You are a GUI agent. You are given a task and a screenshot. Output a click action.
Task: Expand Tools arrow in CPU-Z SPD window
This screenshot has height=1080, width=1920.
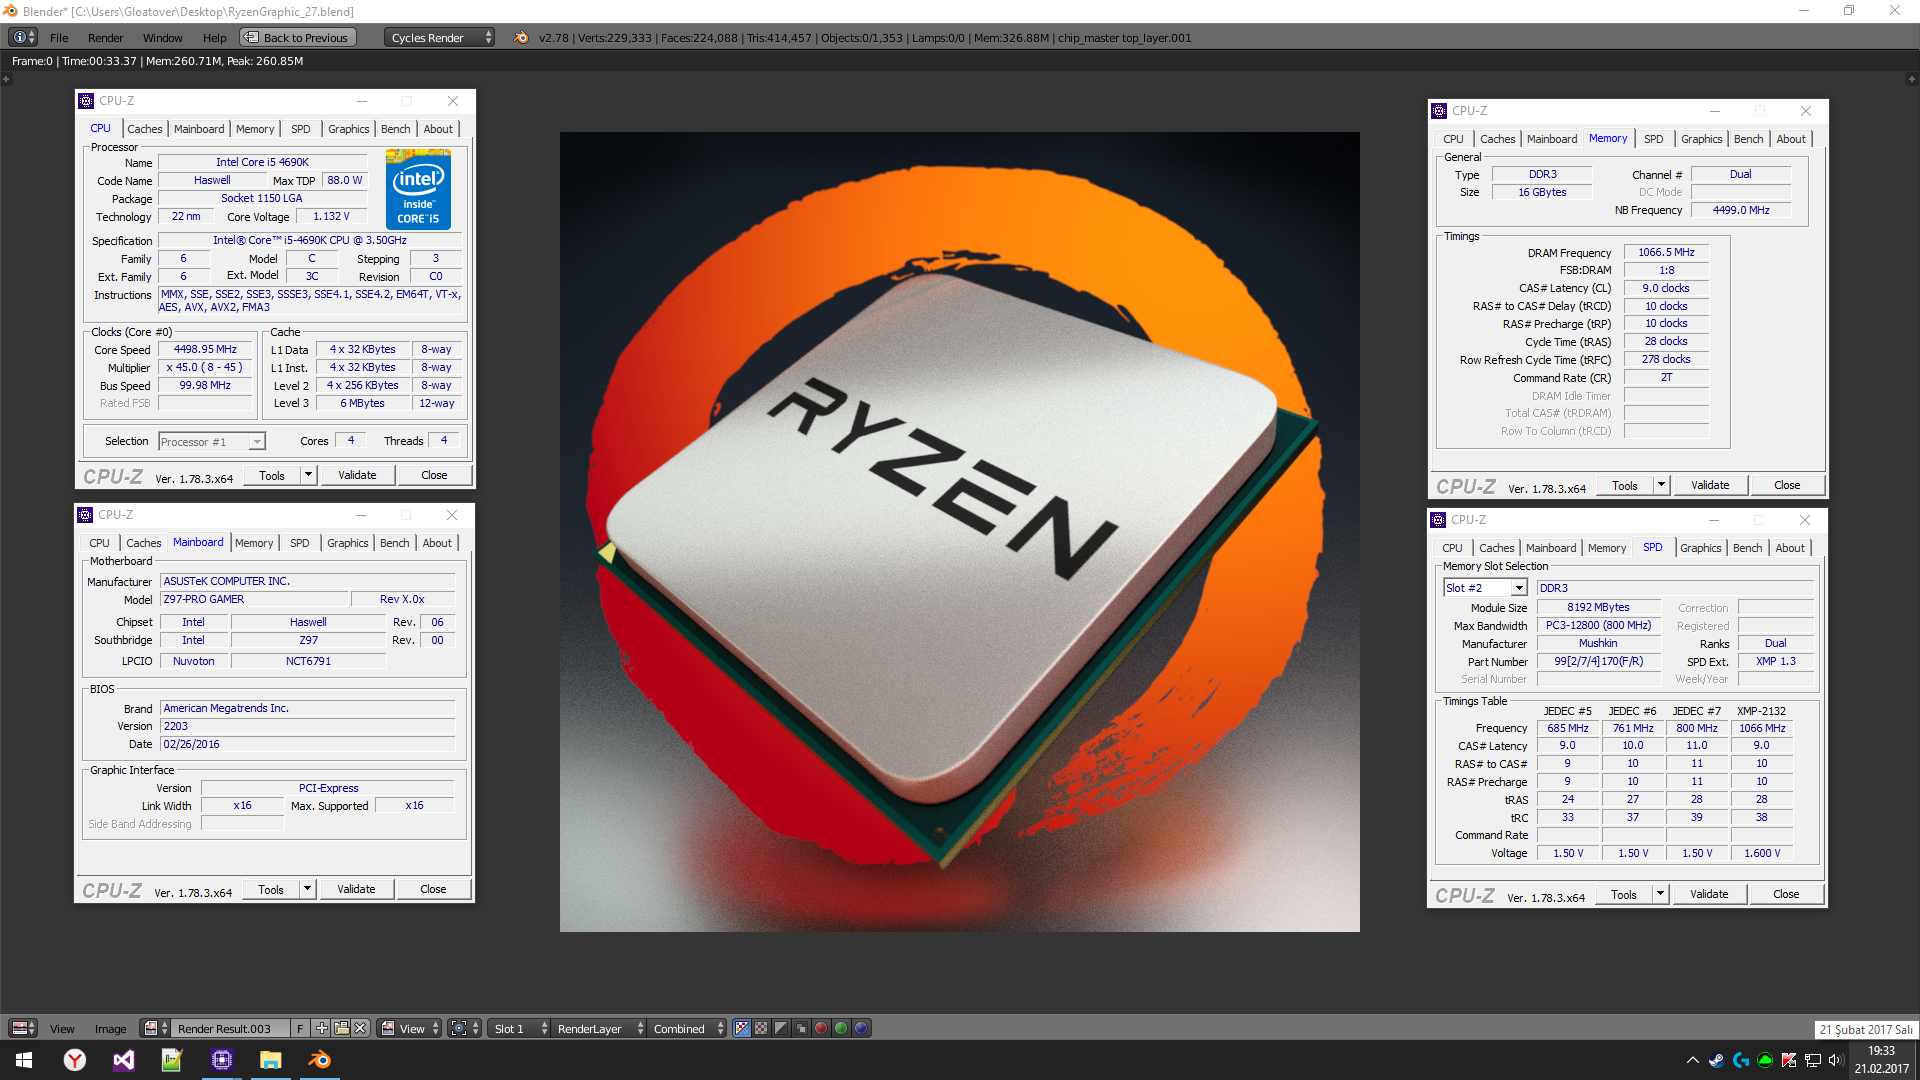(x=1660, y=894)
